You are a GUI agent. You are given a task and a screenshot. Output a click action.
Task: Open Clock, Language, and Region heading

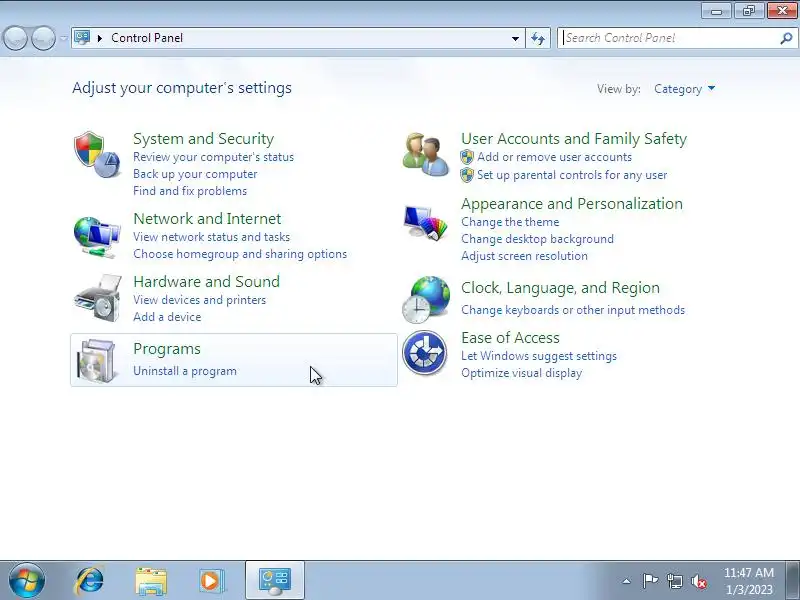click(560, 288)
